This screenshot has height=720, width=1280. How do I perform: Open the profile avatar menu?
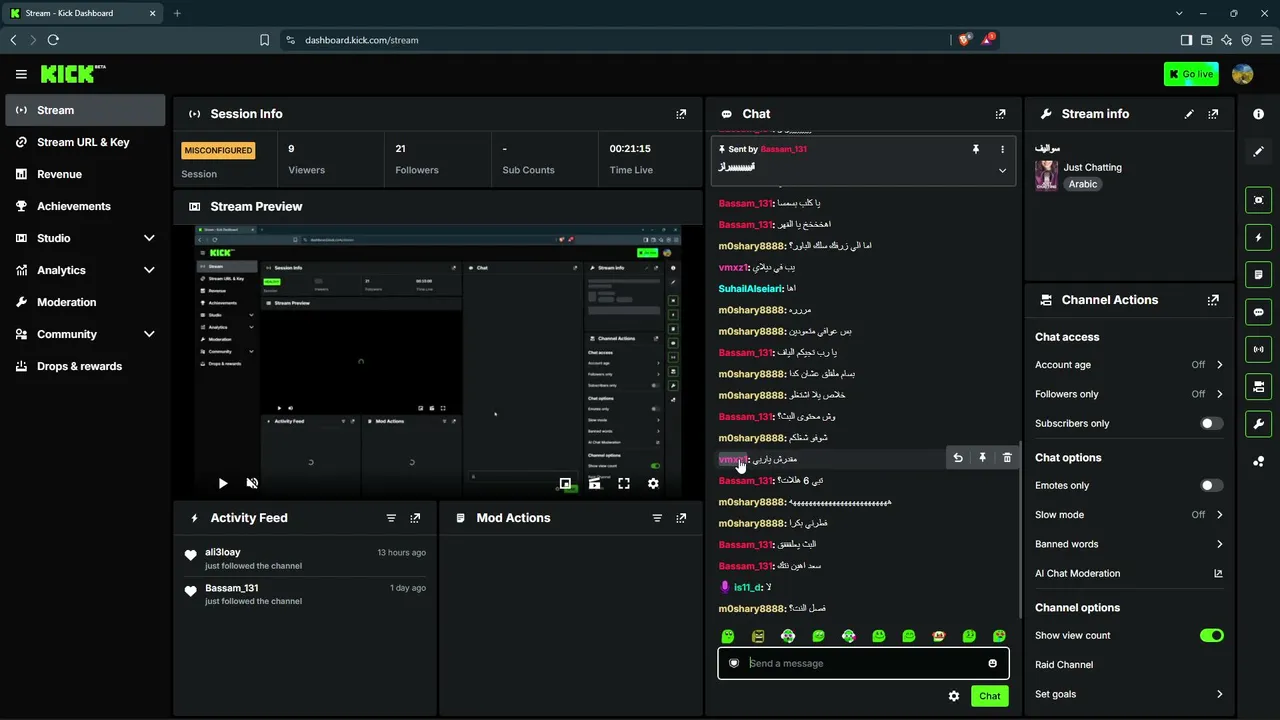pos(1243,74)
